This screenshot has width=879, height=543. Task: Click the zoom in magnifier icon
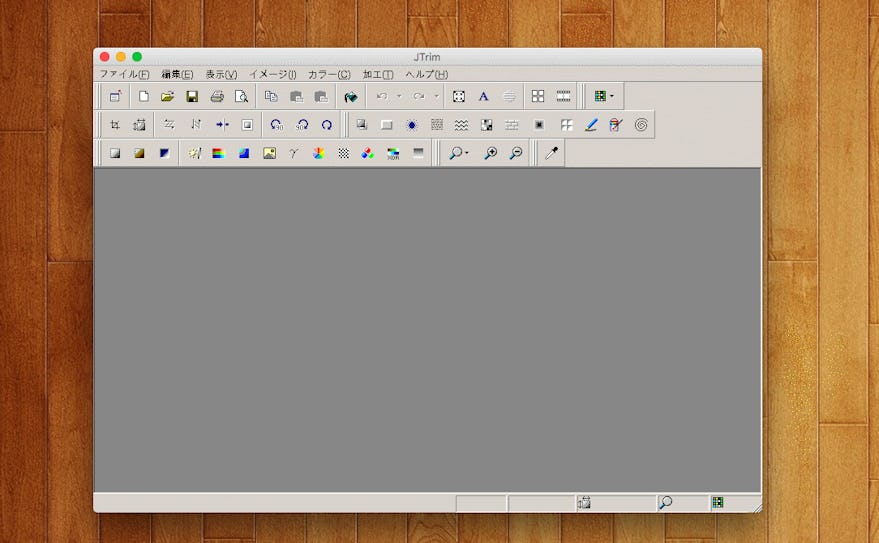pos(491,153)
